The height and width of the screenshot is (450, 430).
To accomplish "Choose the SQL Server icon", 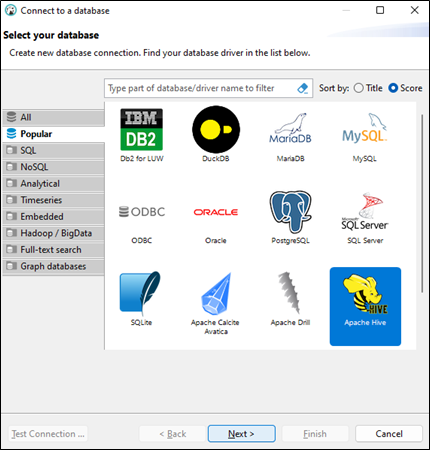I will pos(365,211).
